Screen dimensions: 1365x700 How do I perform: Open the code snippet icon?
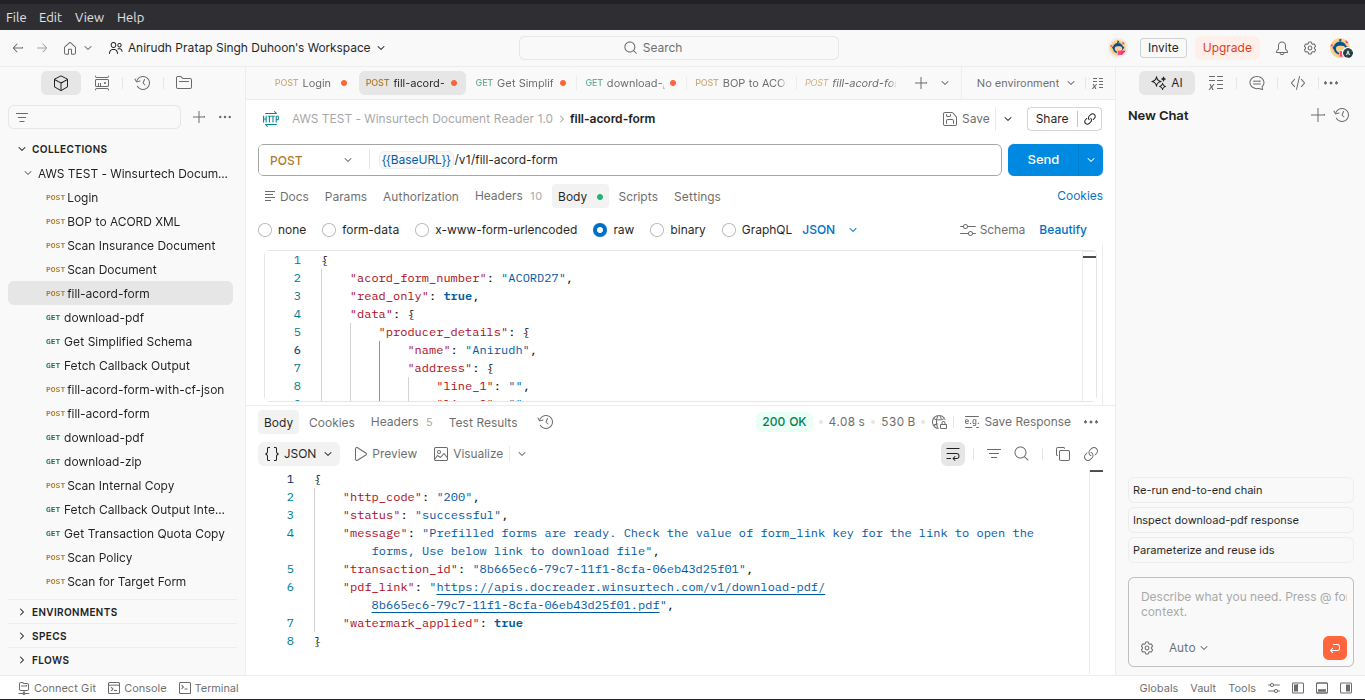coord(1297,83)
